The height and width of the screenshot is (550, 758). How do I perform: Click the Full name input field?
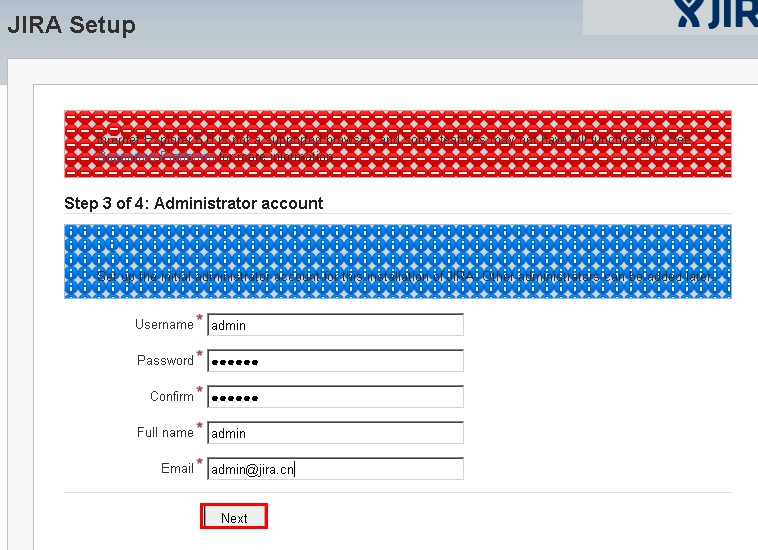(x=335, y=433)
